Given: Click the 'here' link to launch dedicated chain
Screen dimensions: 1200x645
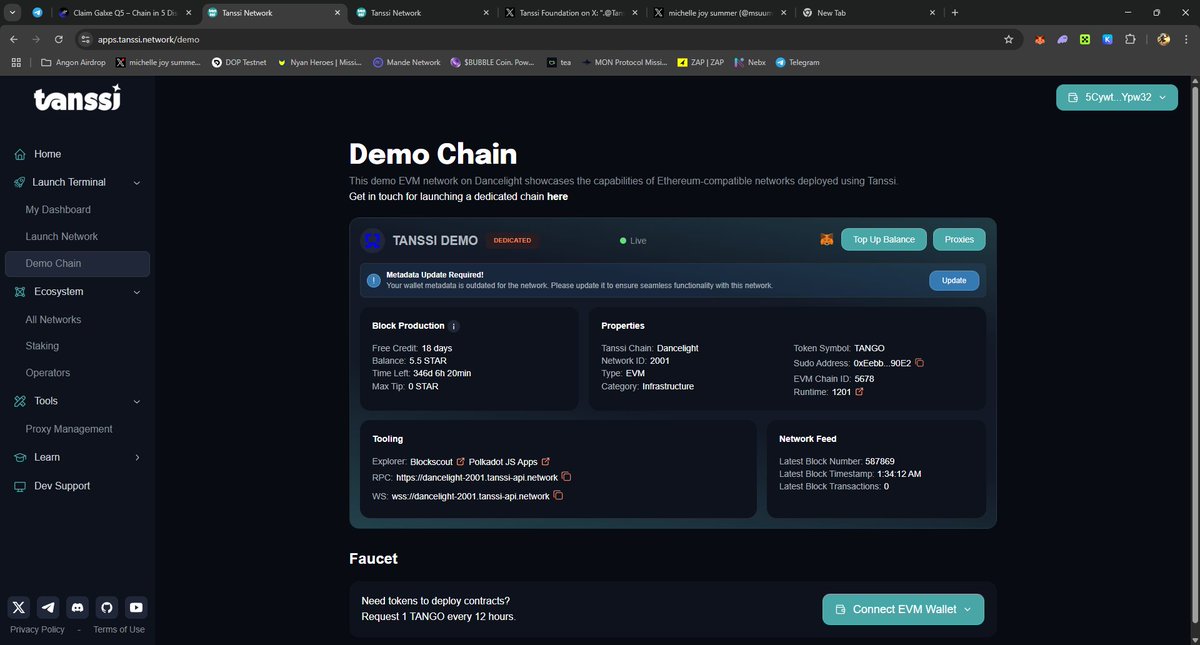Looking at the screenshot, I should point(558,196).
